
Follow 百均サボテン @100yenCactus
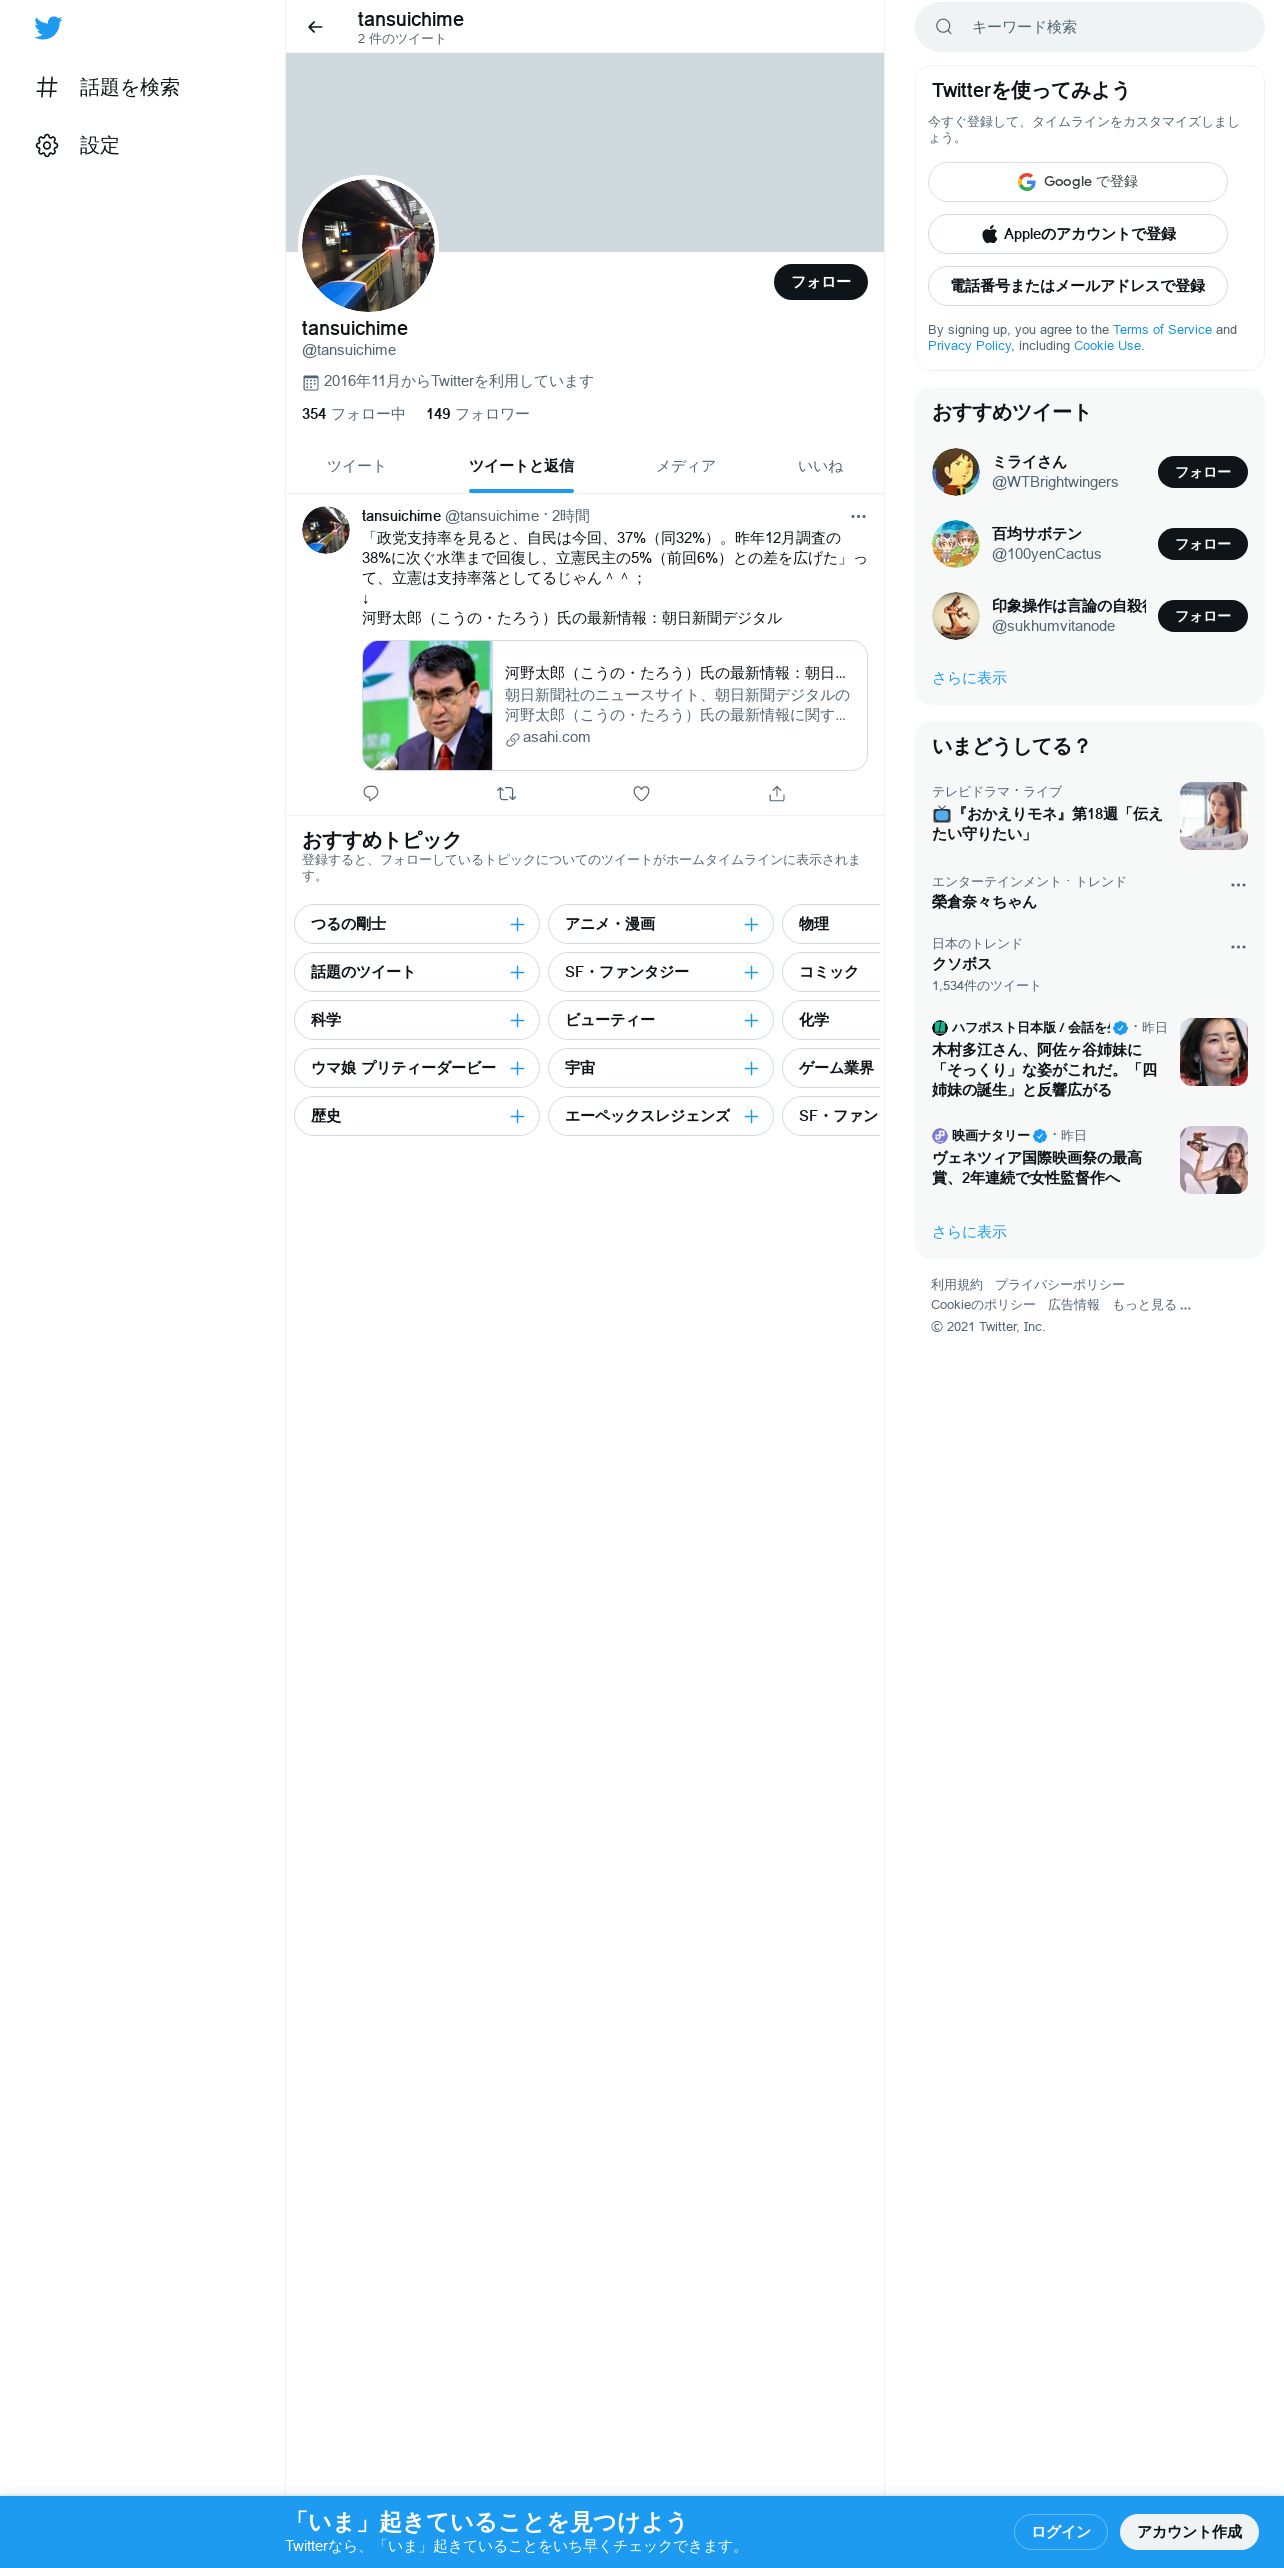(1202, 544)
